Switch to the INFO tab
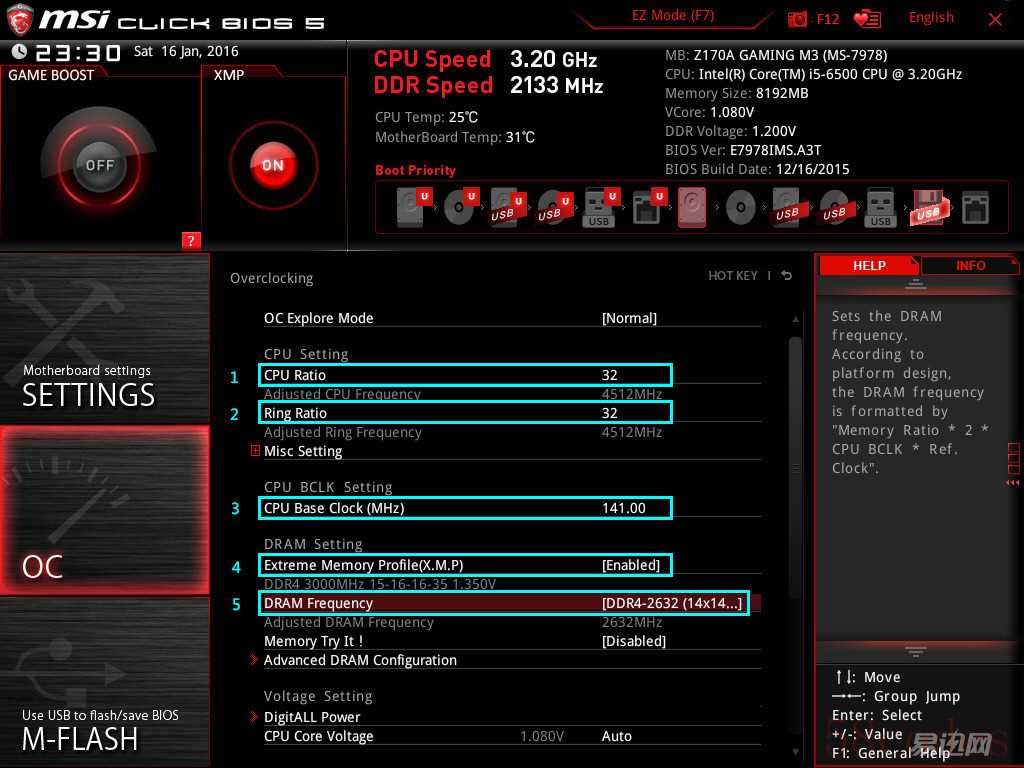Screen dimensions: 1024x768 [x=970, y=266]
